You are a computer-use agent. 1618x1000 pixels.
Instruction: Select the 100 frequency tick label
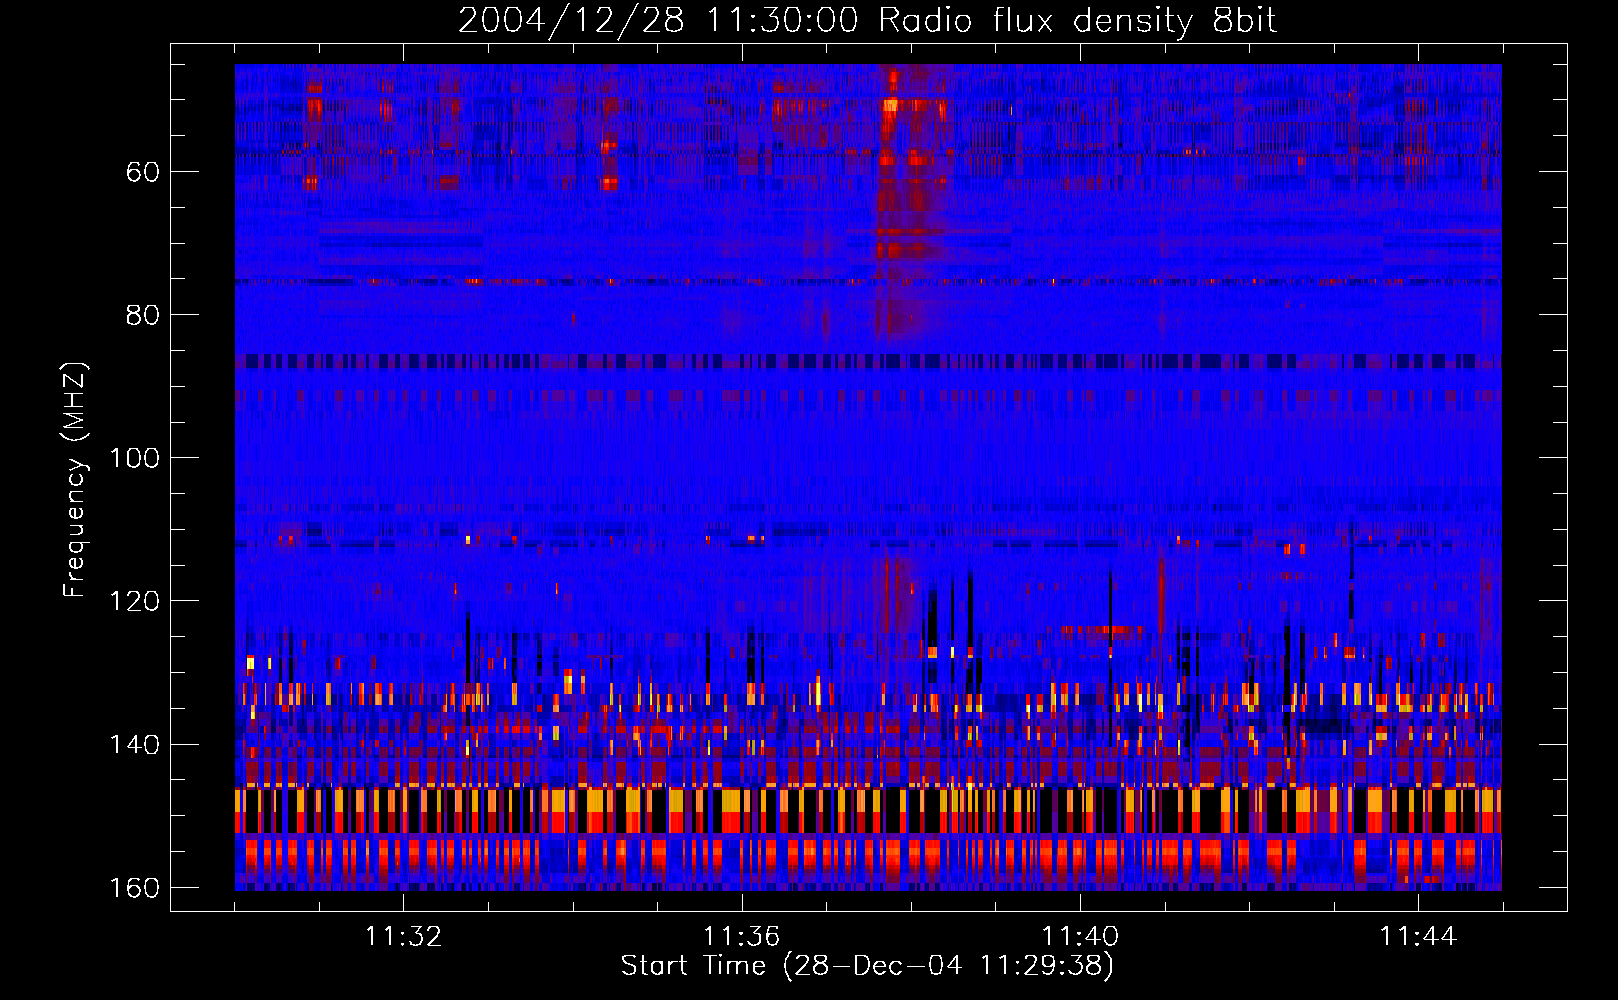pyautogui.click(x=134, y=458)
